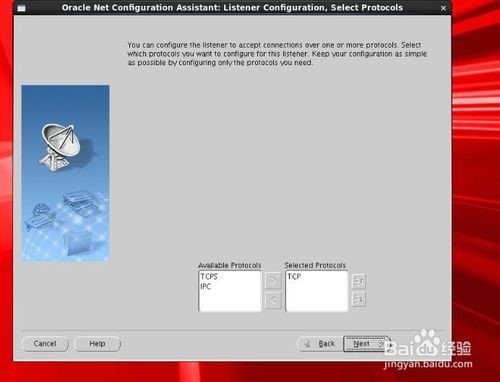Select TCP in Selected Protocols

click(294, 276)
